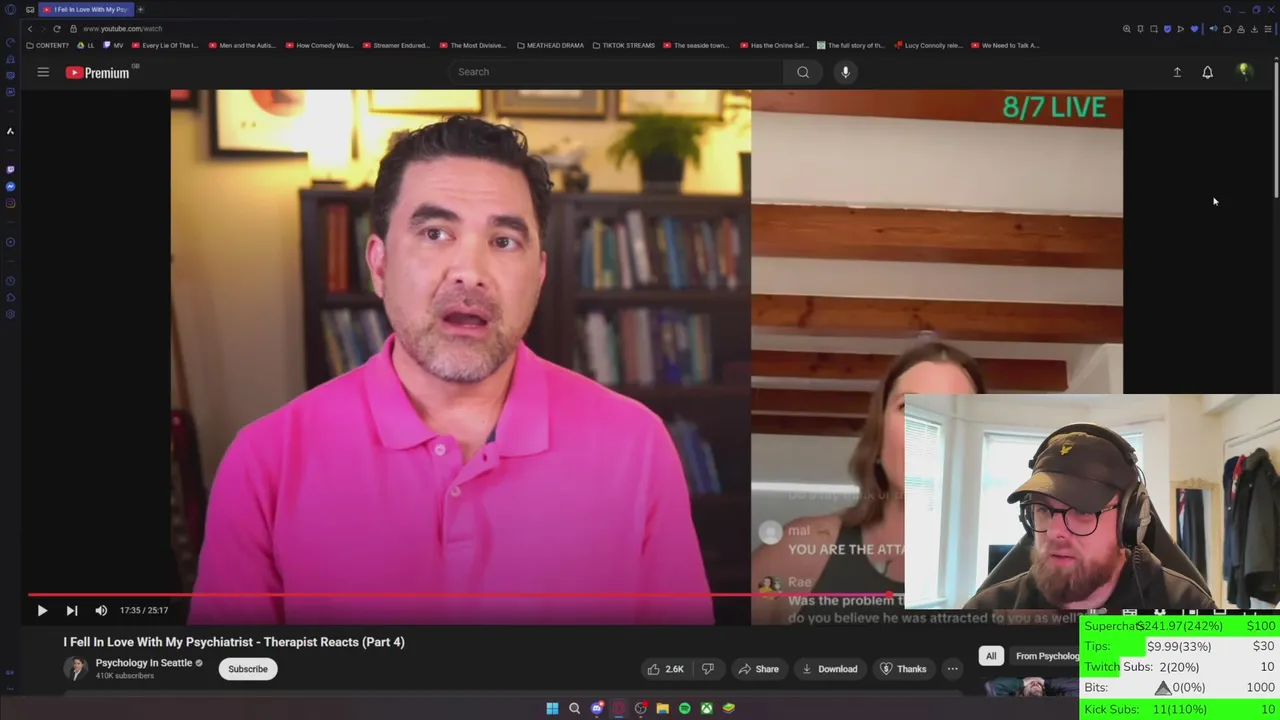
Task: Open Psychology In Seattle channel name
Action: click(144, 663)
